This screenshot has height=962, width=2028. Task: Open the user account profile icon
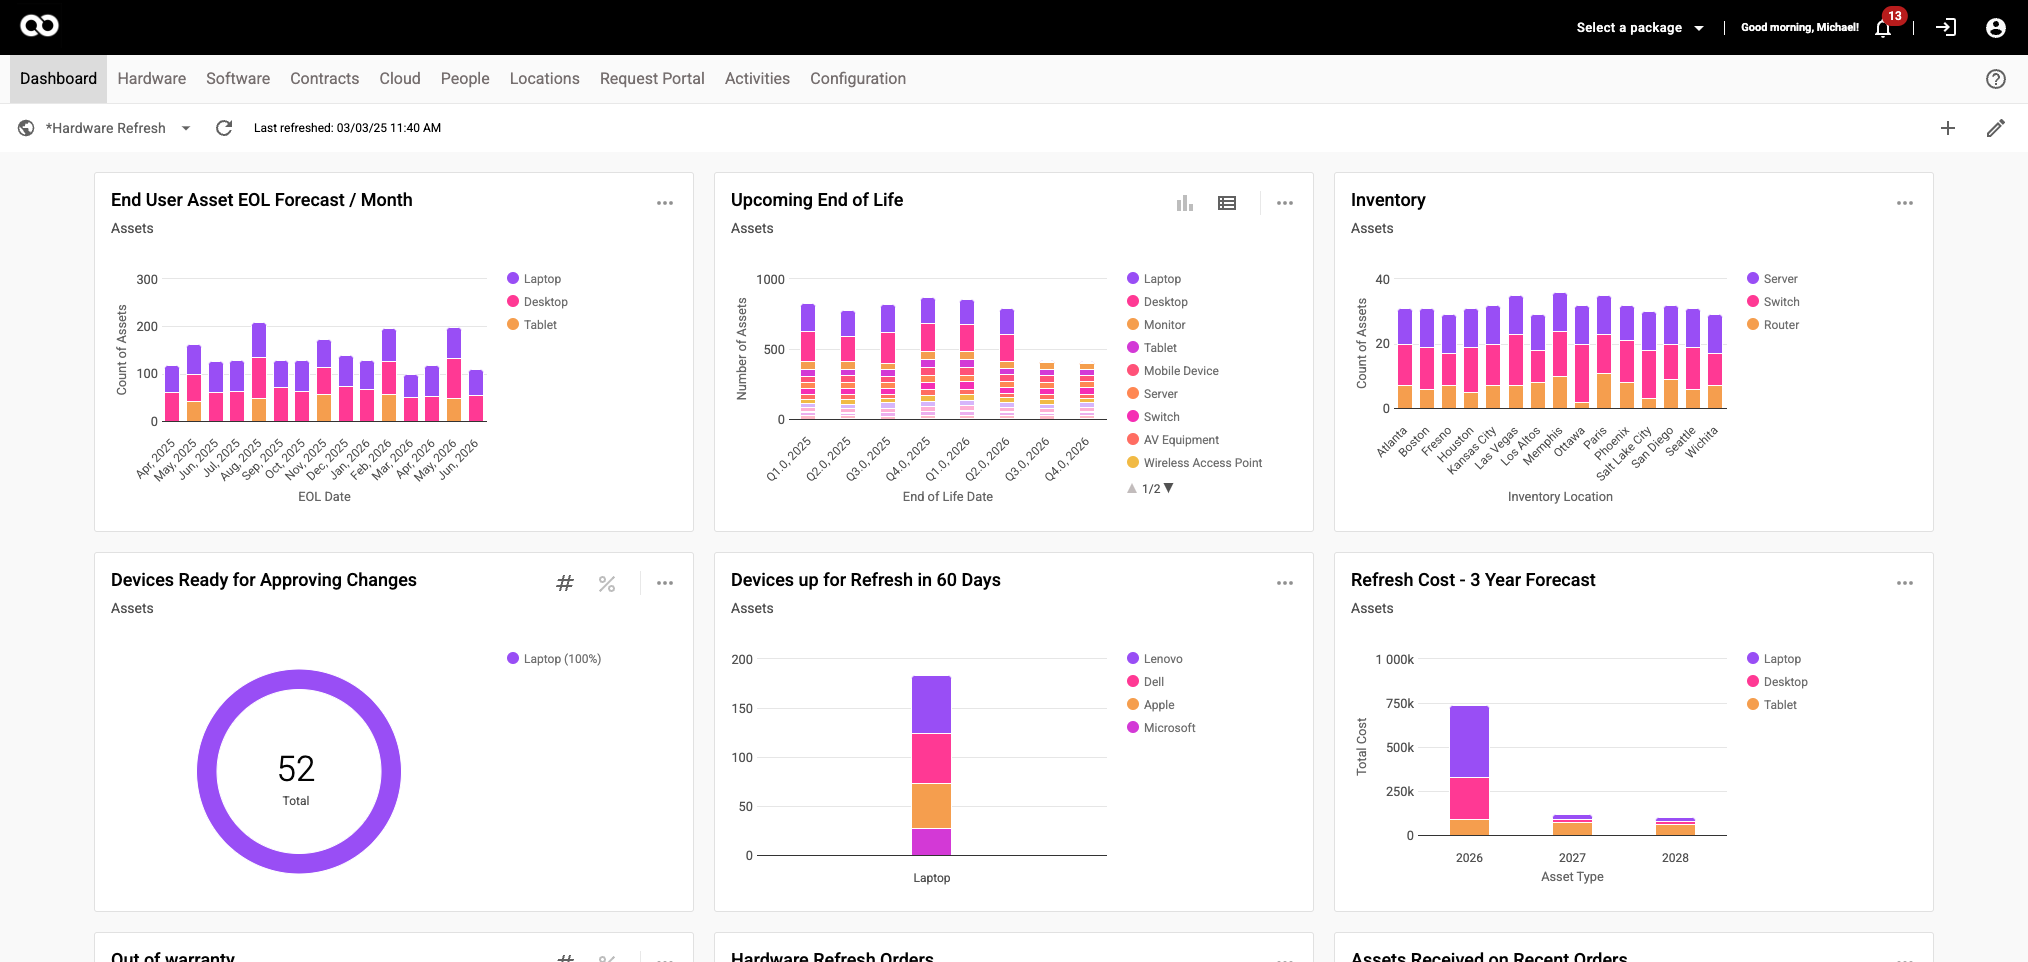tap(1995, 28)
